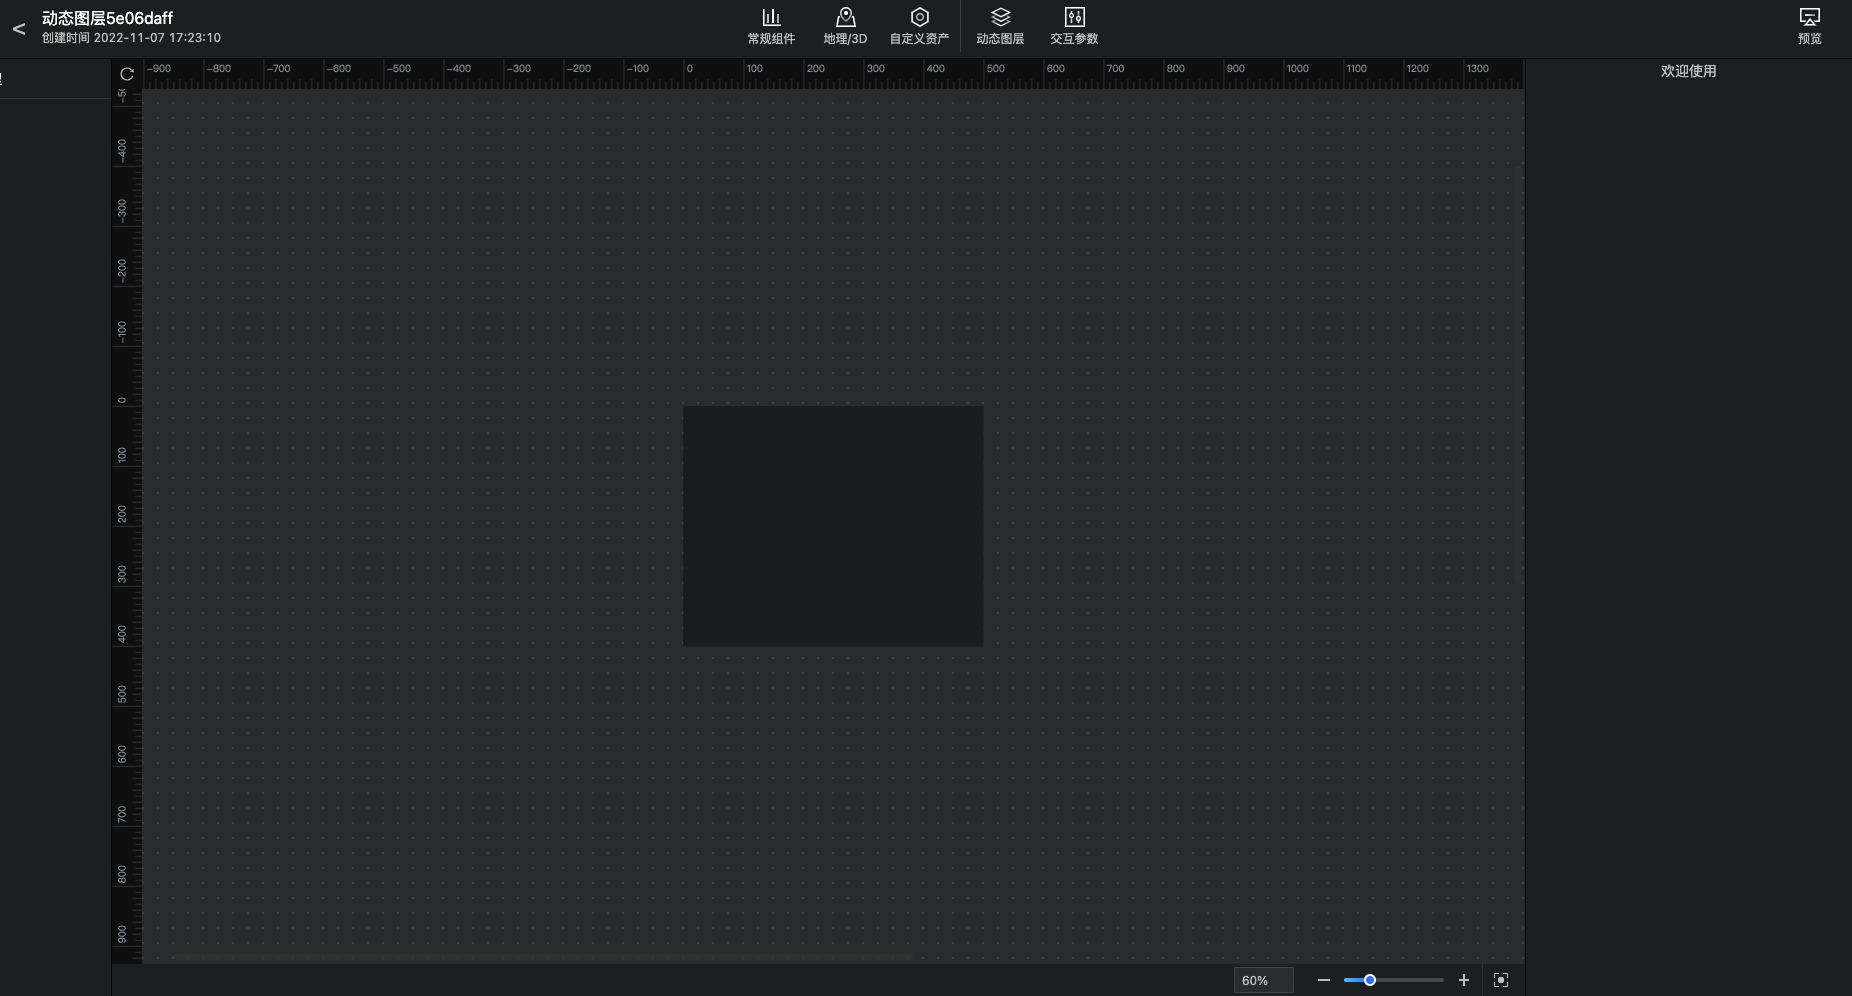Click the 60% zoom percentage field
This screenshot has width=1852, height=996.
(1263, 980)
